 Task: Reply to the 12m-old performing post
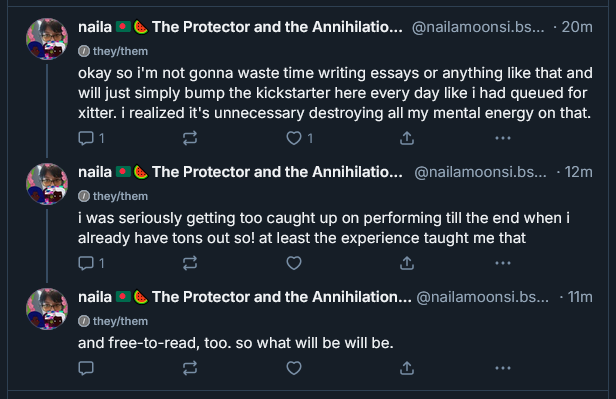(91, 263)
